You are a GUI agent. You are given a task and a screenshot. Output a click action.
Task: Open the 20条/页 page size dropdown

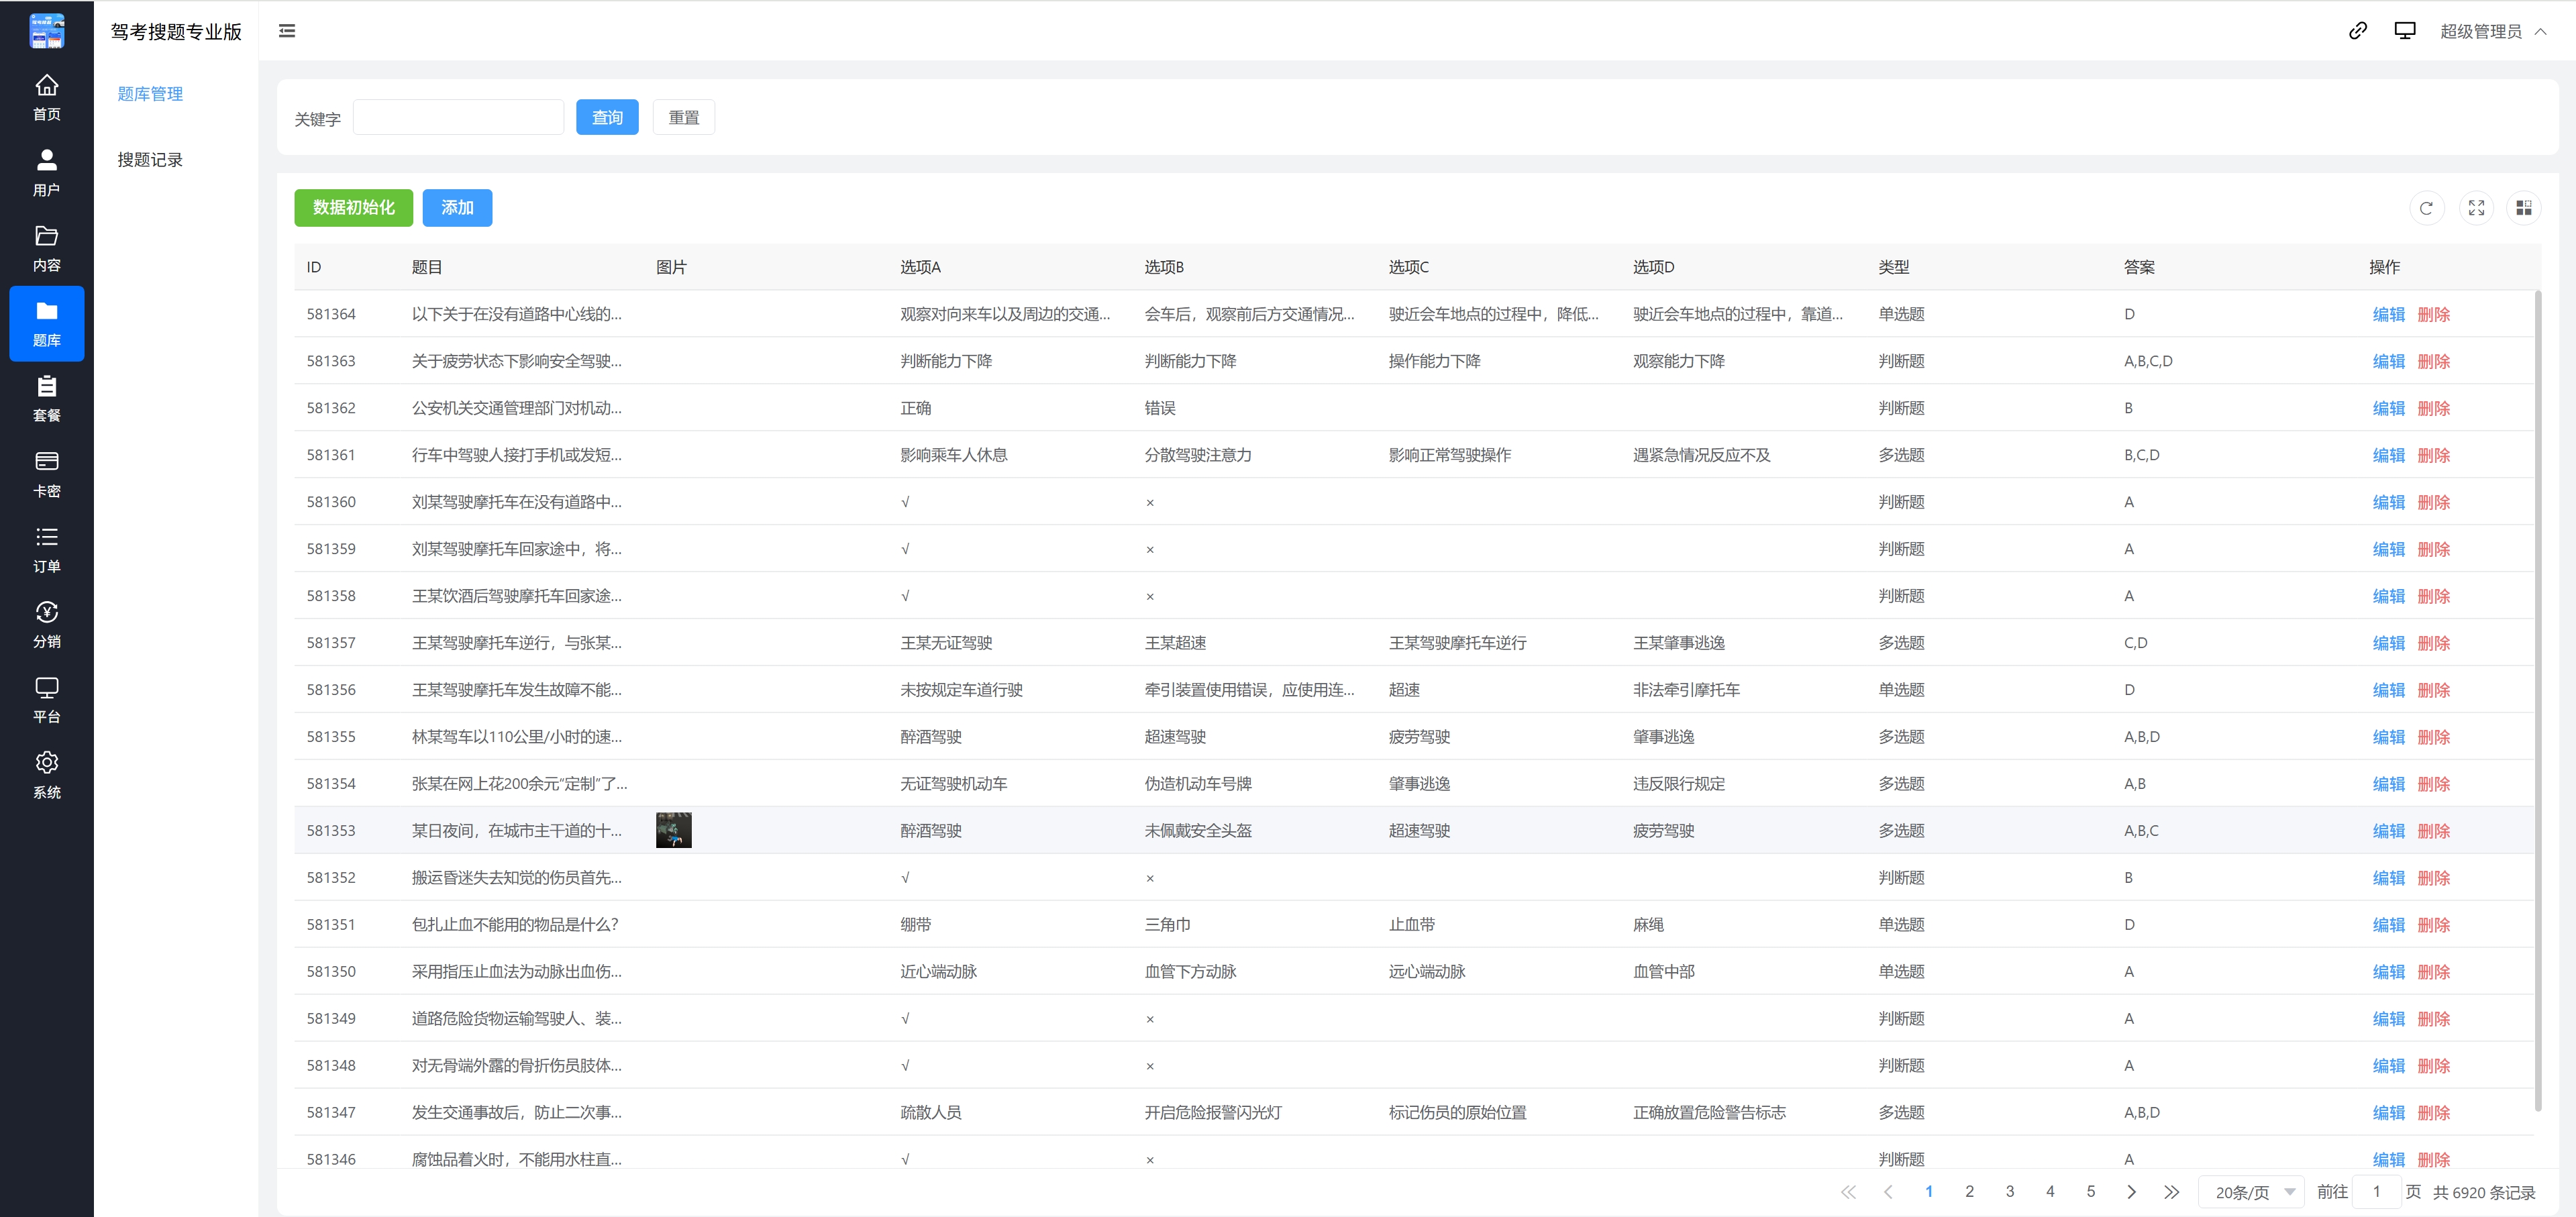coord(2251,1192)
